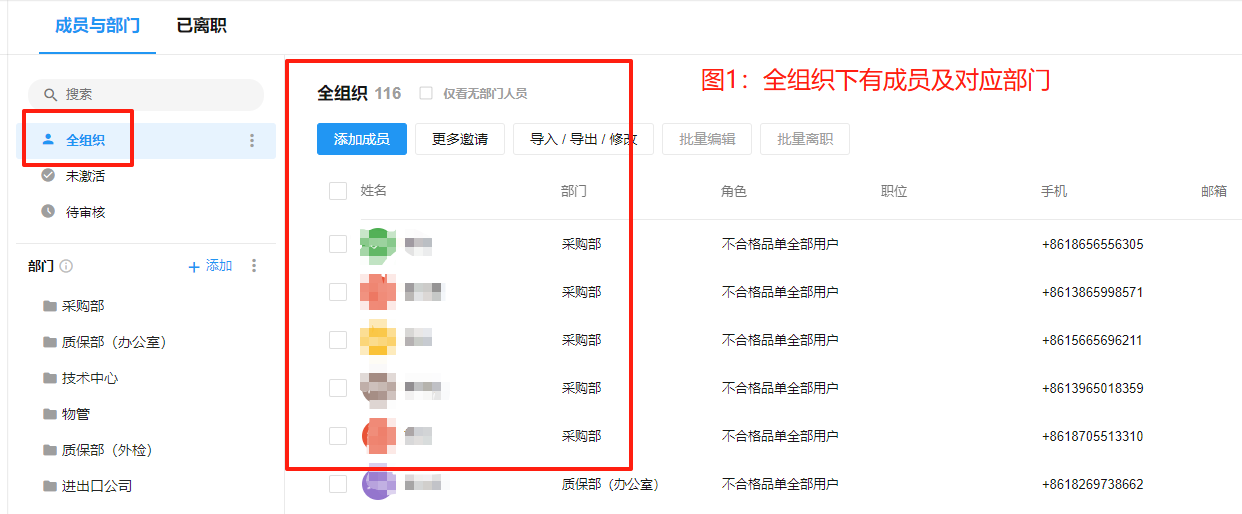Select 质保部（外检） in department tree

pyautogui.click(x=107, y=450)
